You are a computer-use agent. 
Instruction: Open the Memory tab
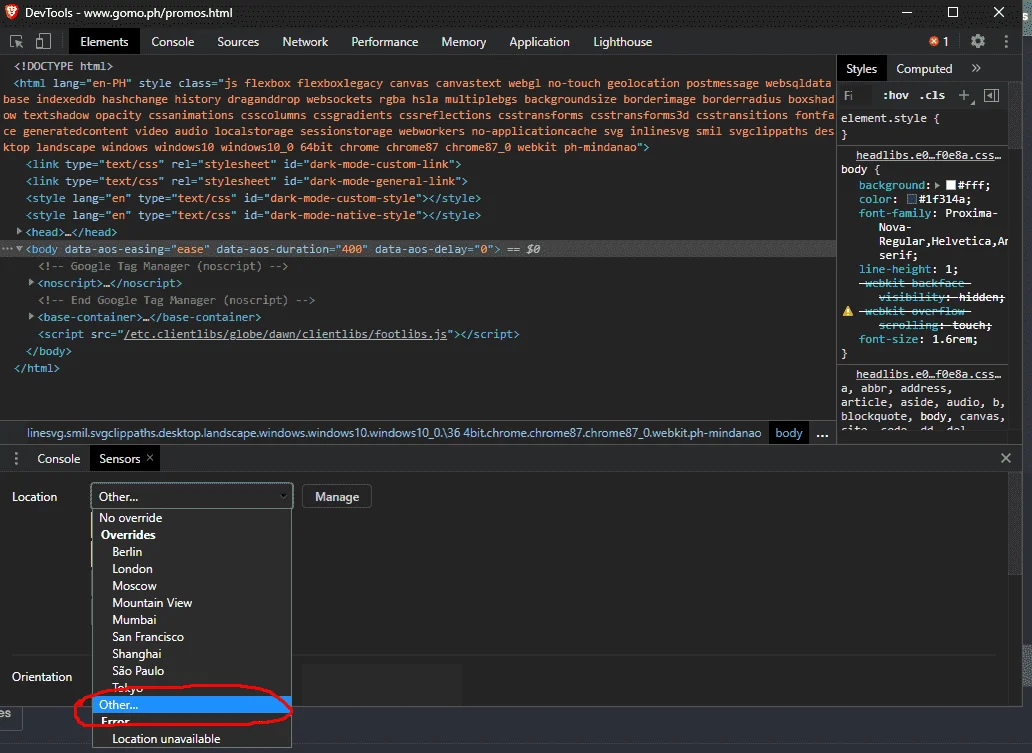point(463,41)
